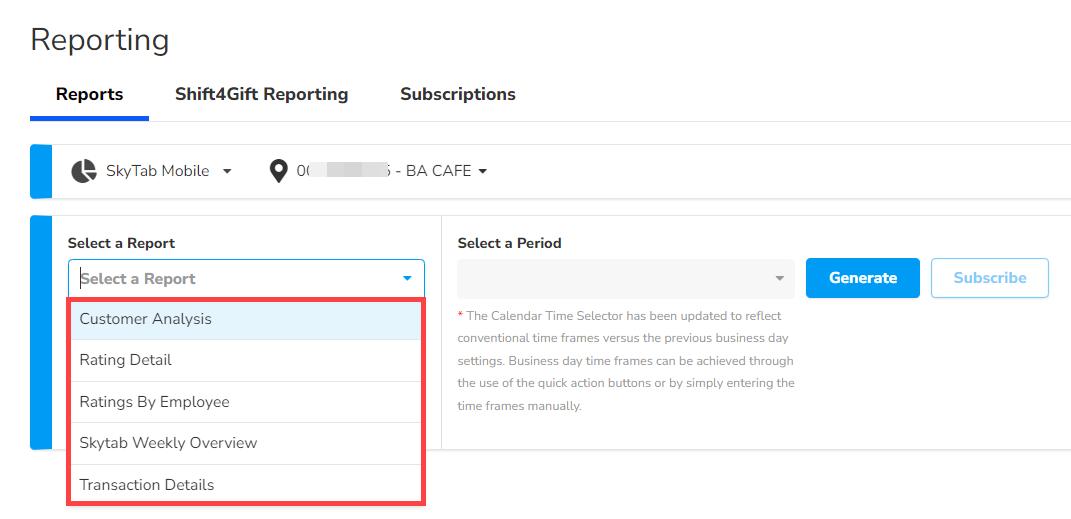The image size is (1071, 519).
Task: Click the pie chart icon beside SkyTab Mobile
Action: (x=84, y=171)
